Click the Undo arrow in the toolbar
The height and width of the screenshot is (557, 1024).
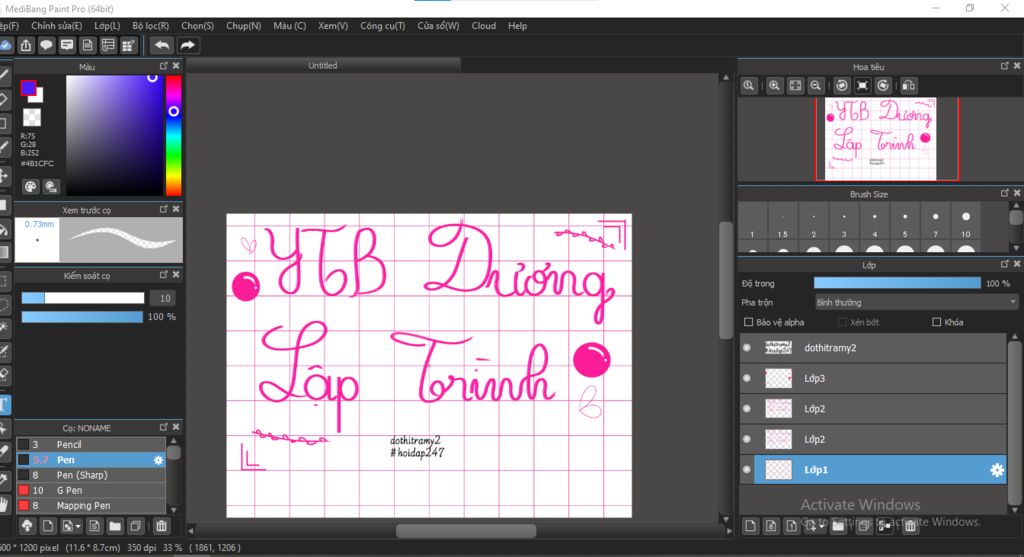[162, 45]
